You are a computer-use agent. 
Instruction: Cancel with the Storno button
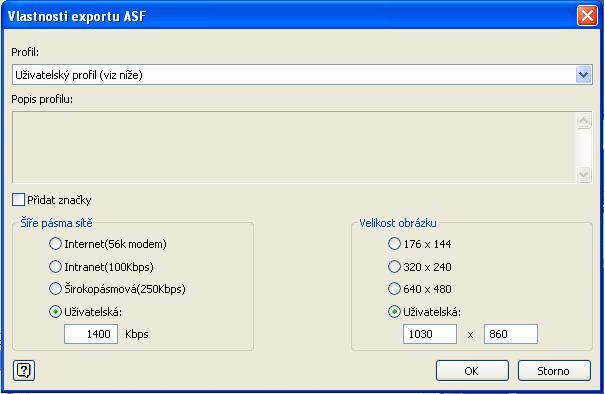[554, 371]
